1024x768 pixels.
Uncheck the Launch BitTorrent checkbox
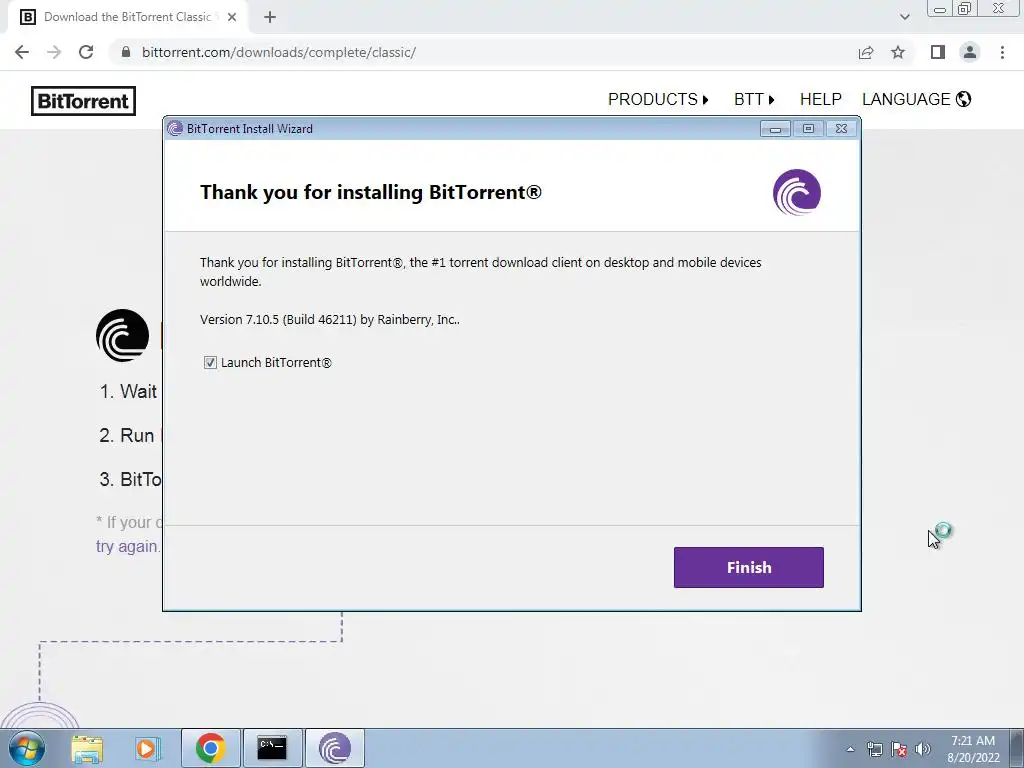[x=210, y=362]
